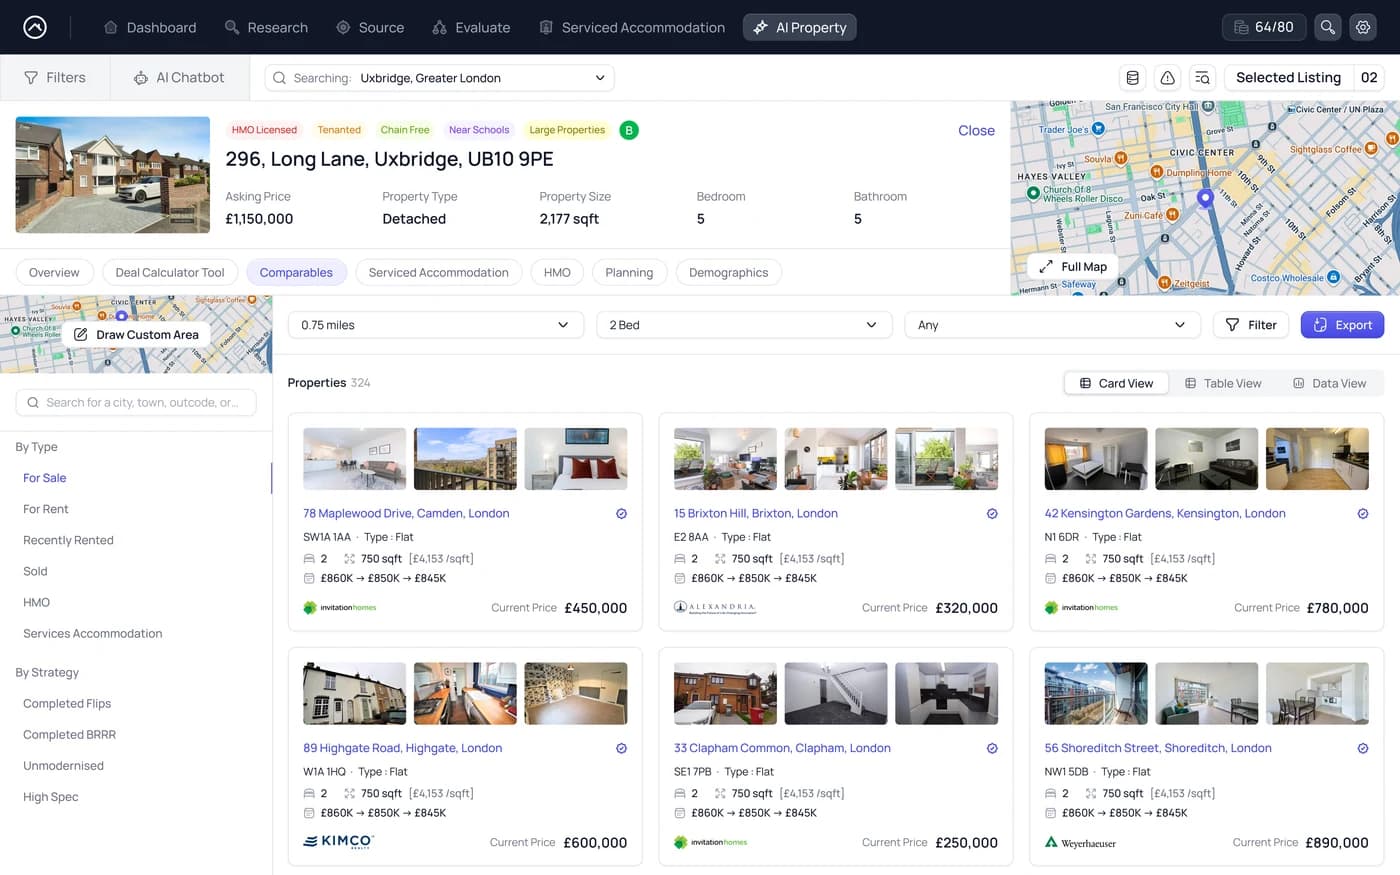Viewport: 1400px width, 875px height.
Task: Open 56 Shoreditch Street listing link
Action: (1158, 748)
